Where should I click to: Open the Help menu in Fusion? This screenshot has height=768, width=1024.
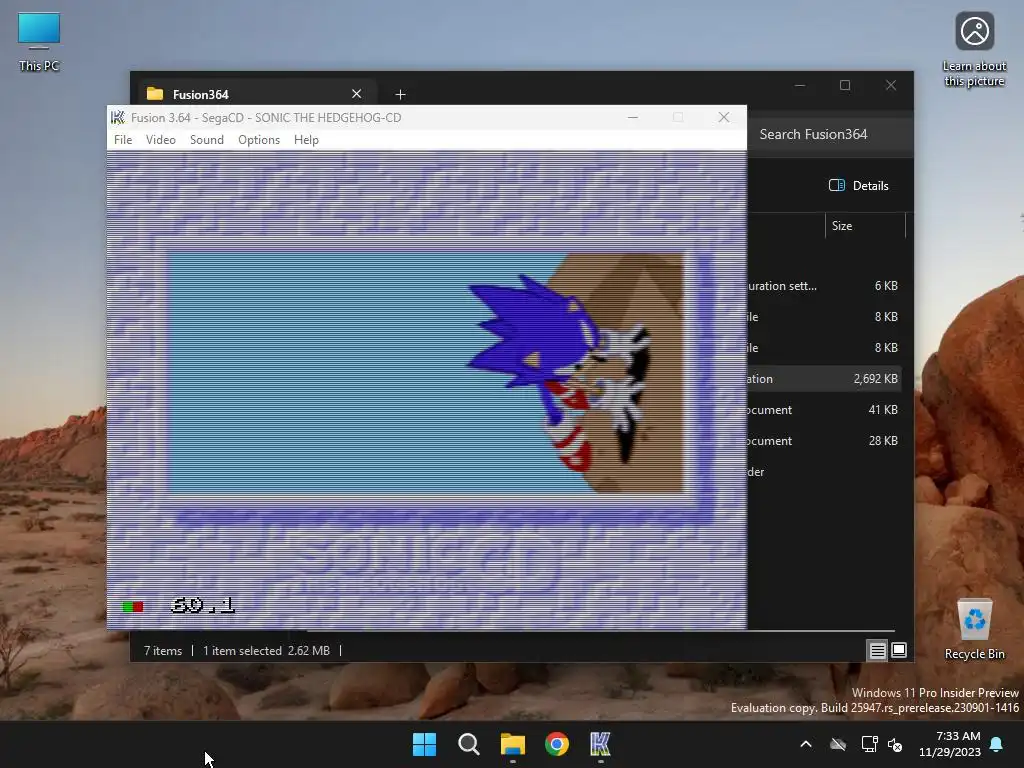point(306,140)
